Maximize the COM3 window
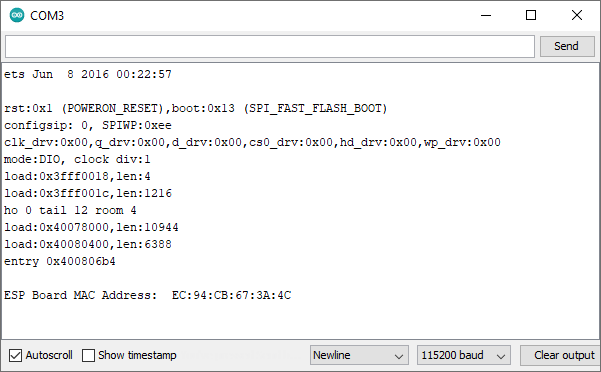The image size is (601, 372). [x=531, y=15]
